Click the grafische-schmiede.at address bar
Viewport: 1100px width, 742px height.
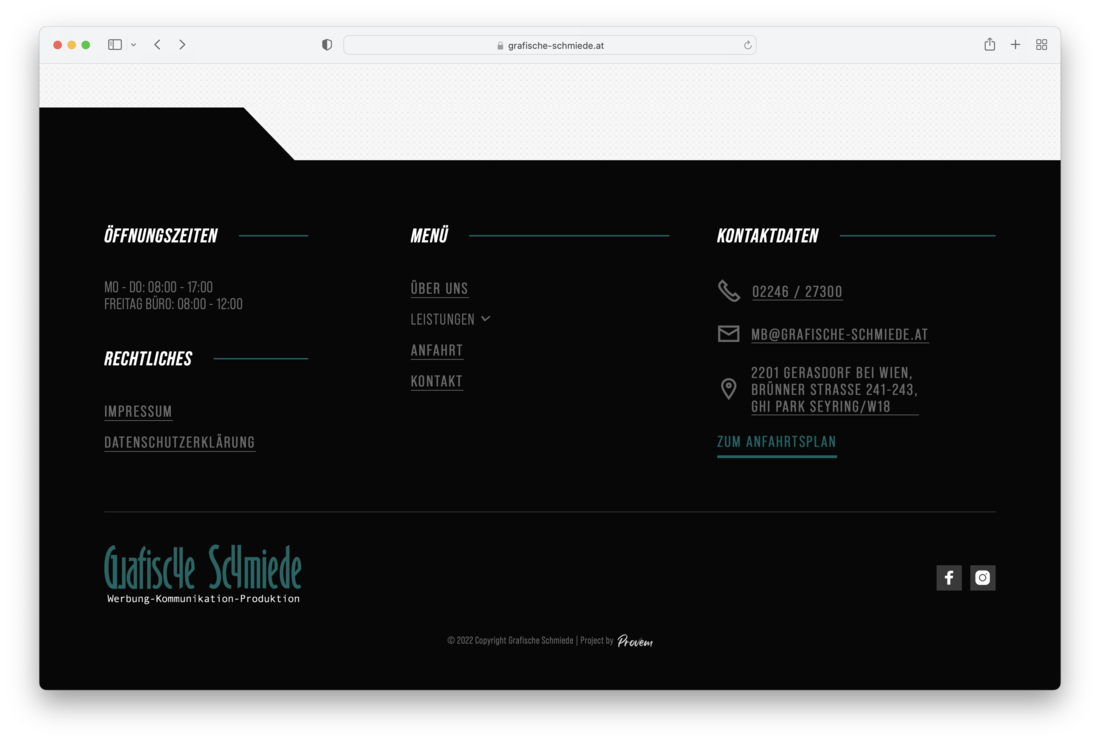[x=550, y=45]
